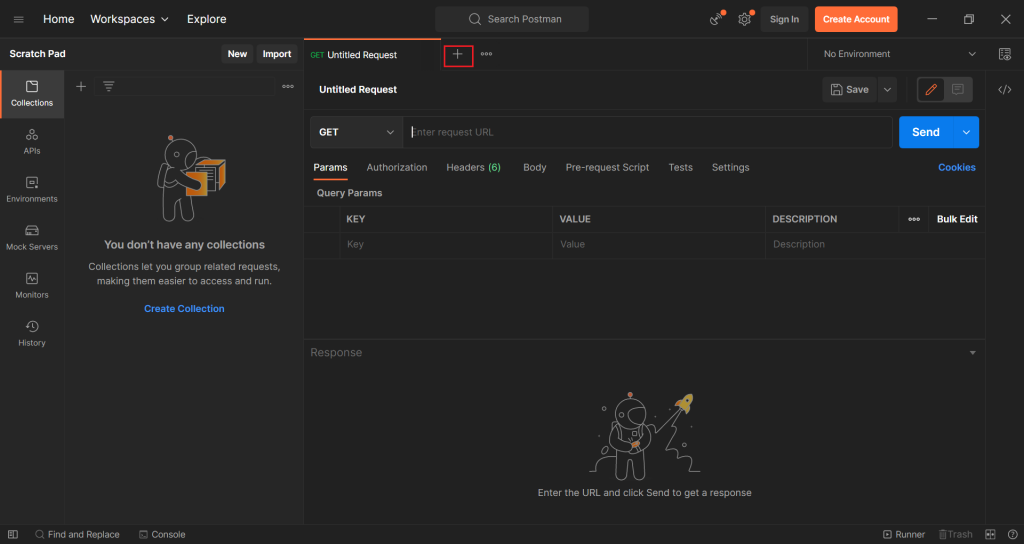The height and width of the screenshot is (544, 1024).
Task: Open the Cookies link
Action: 957,168
